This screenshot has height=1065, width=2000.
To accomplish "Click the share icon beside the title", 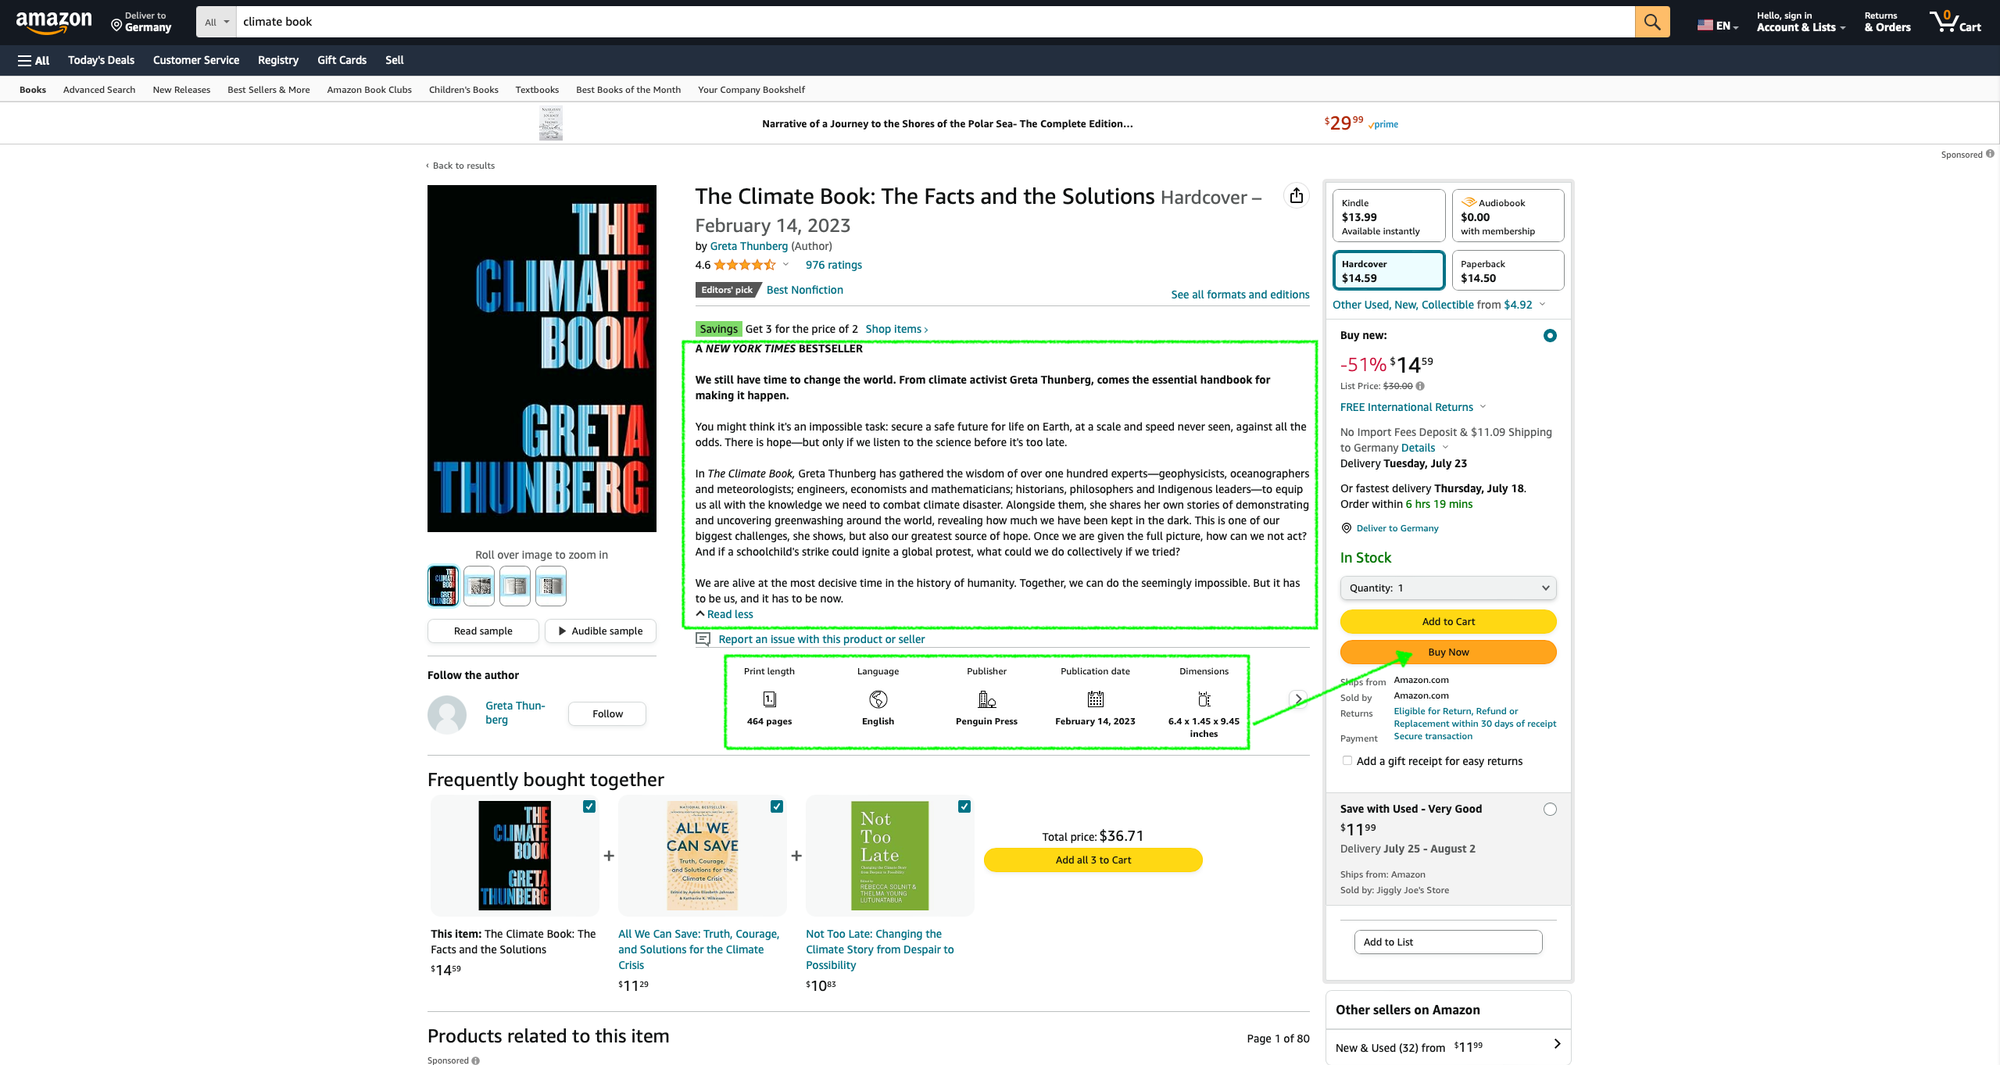I will tap(1296, 195).
